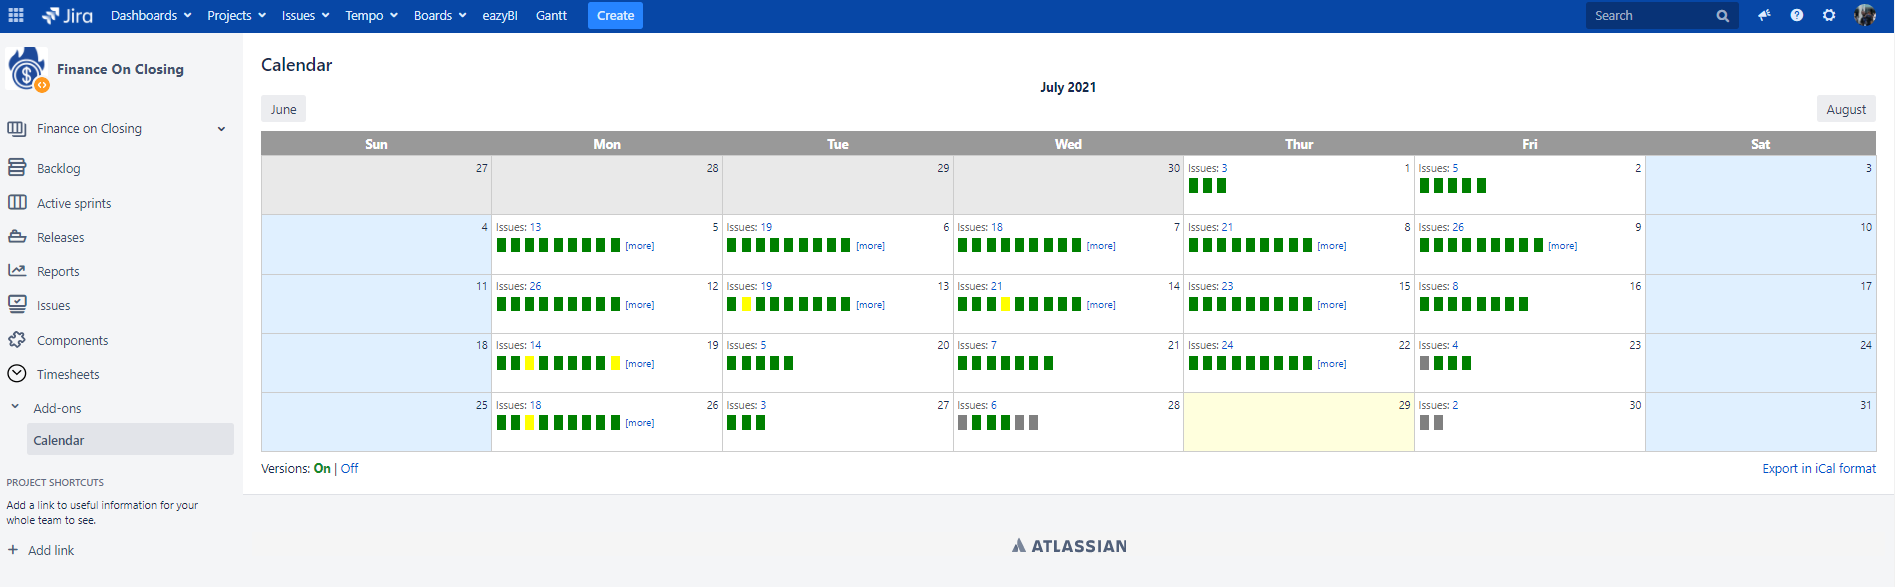Screen dimensions: 1895x587
Task: Open Backlog from the sidebar
Action: [x=58, y=168]
